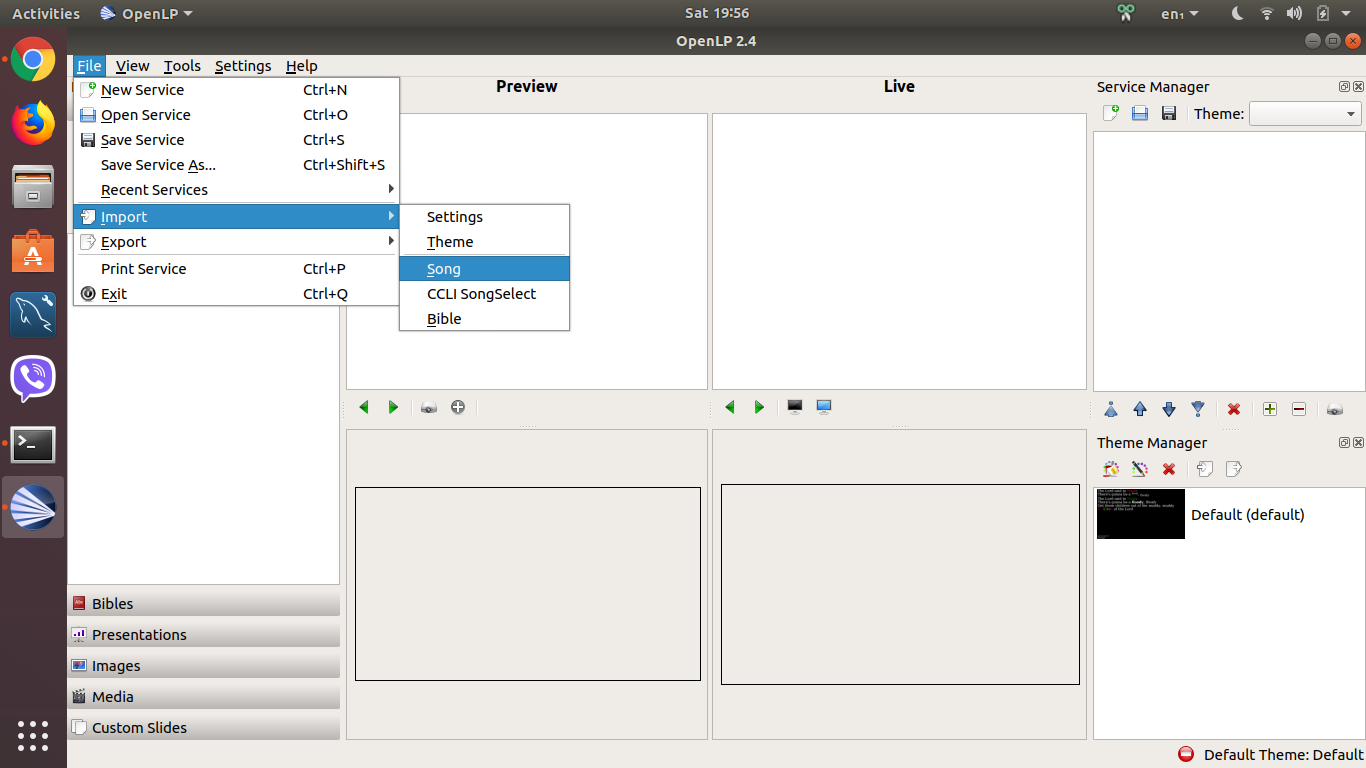
Task: Open Google Chrome from the dock
Action: tap(33, 60)
